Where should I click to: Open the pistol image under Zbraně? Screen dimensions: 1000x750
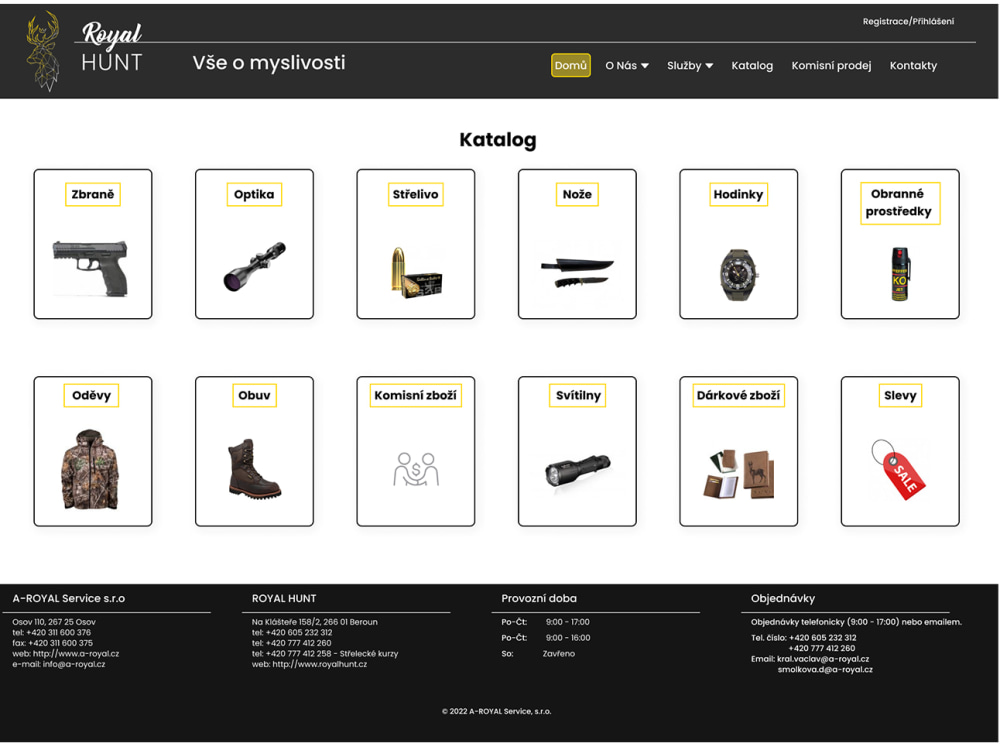coord(91,268)
